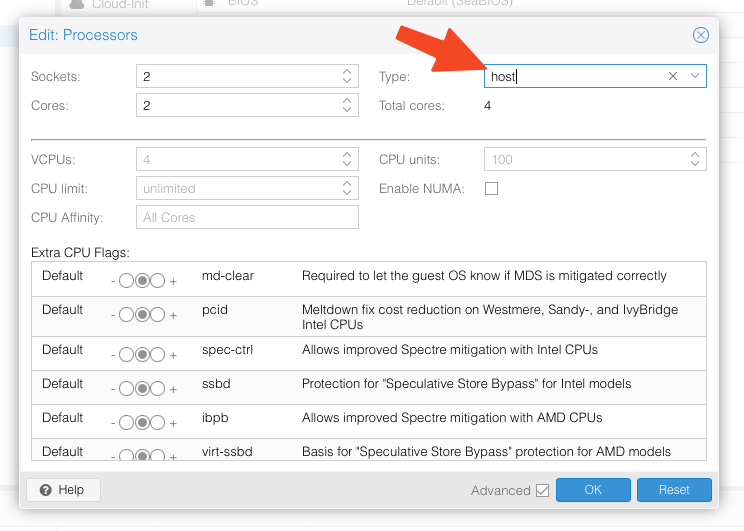Enable the NUMA checkbox
744x531 pixels.
(x=491, y=188)
